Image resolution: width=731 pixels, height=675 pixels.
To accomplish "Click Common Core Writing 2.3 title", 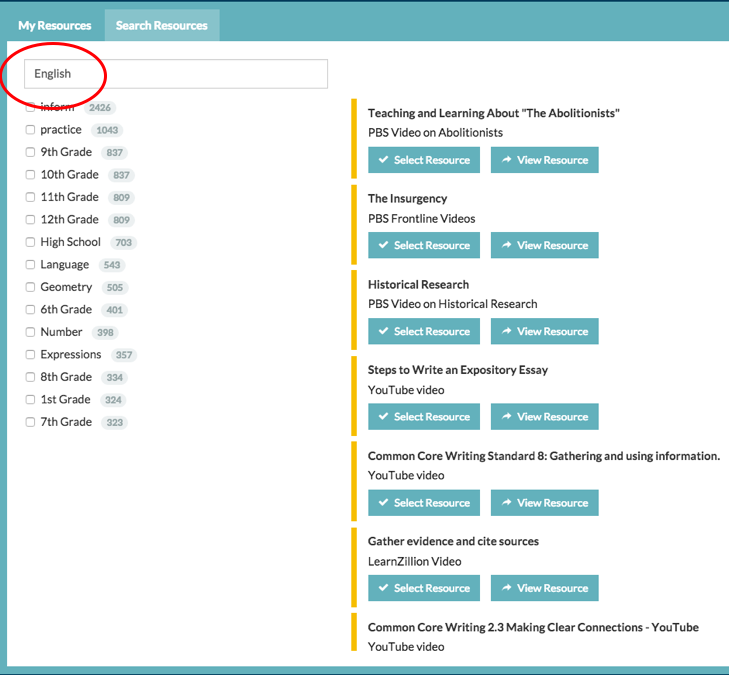I will click(x=533, y=627).
